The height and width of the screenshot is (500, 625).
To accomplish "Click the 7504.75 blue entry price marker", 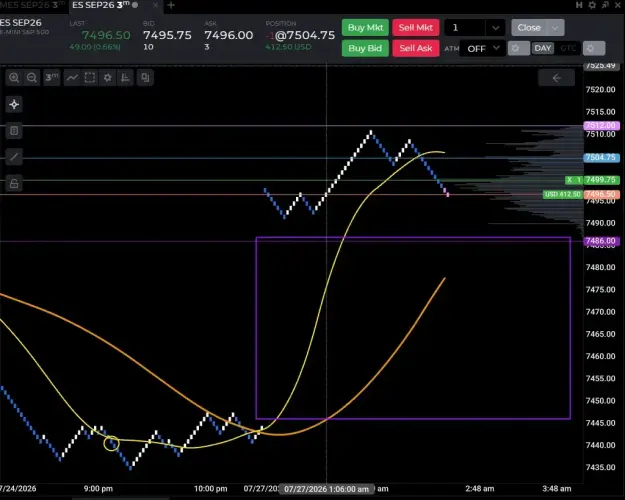I will [x=601, y=157].
